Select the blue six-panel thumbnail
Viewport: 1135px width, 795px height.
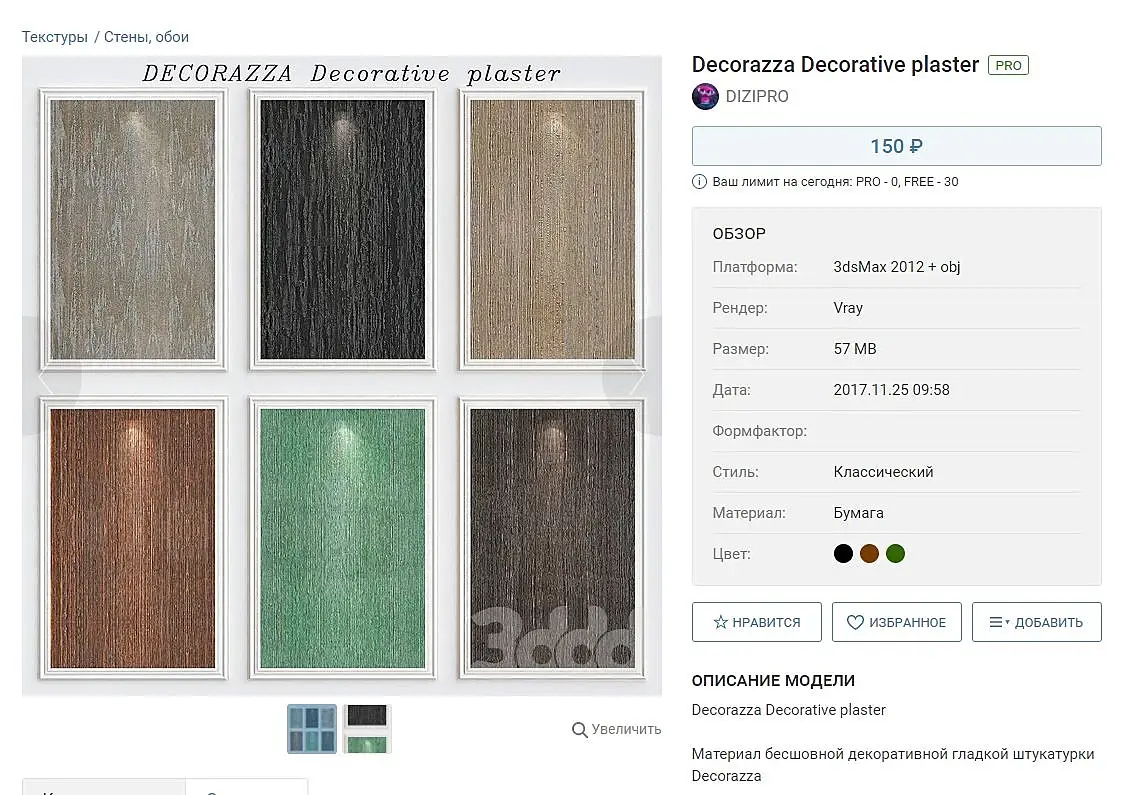pyautogui.click(x=312, y=729)
